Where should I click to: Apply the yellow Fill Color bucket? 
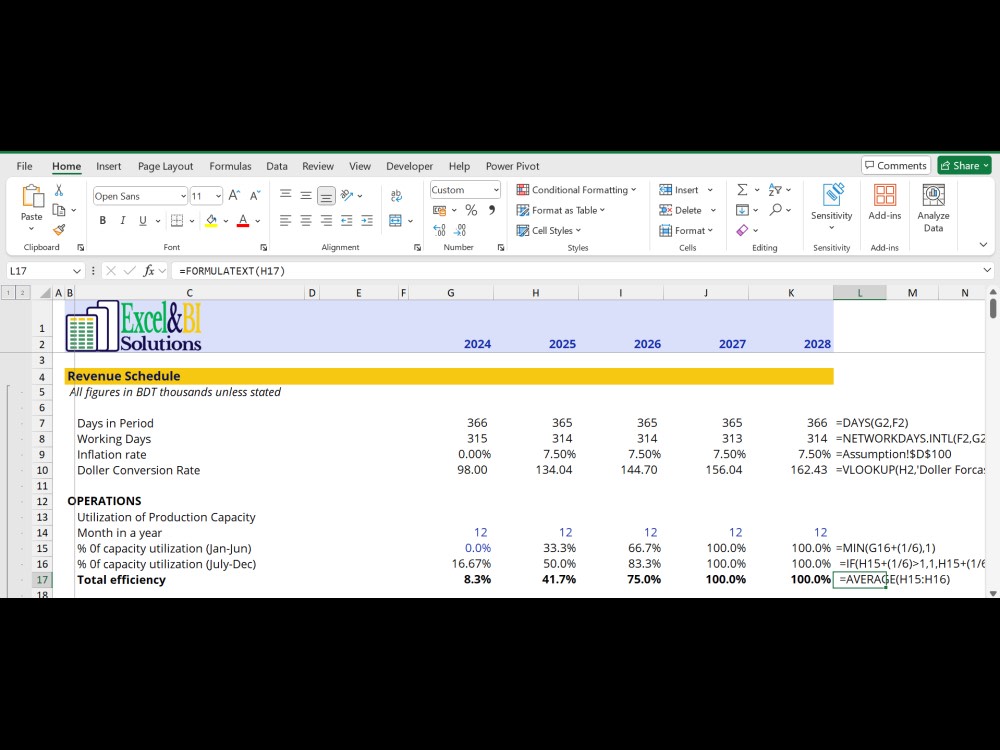coord(211,221)
